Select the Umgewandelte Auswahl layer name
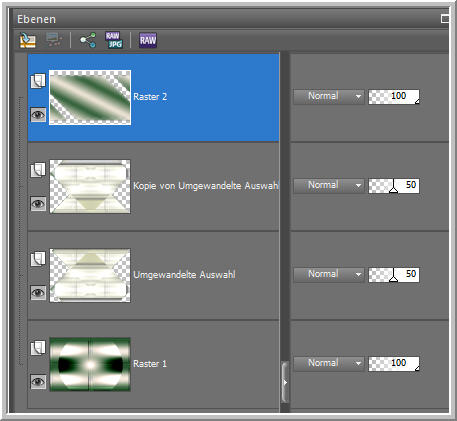The image size is (457, 421). pos(184,275)
